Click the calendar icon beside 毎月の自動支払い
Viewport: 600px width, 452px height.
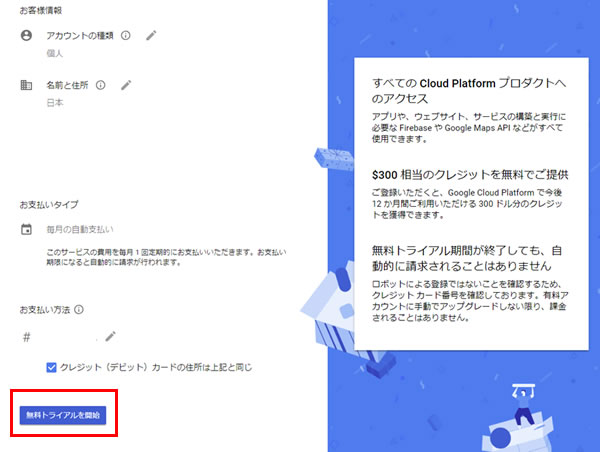(x=26, y=230)
